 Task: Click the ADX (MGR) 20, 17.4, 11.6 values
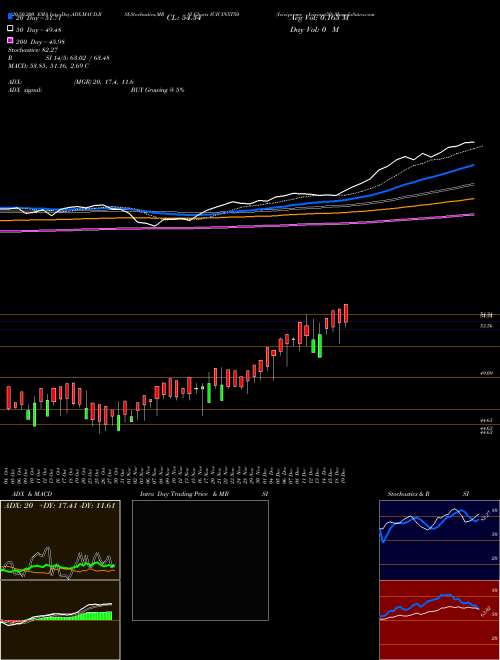[x=104, y=82]
